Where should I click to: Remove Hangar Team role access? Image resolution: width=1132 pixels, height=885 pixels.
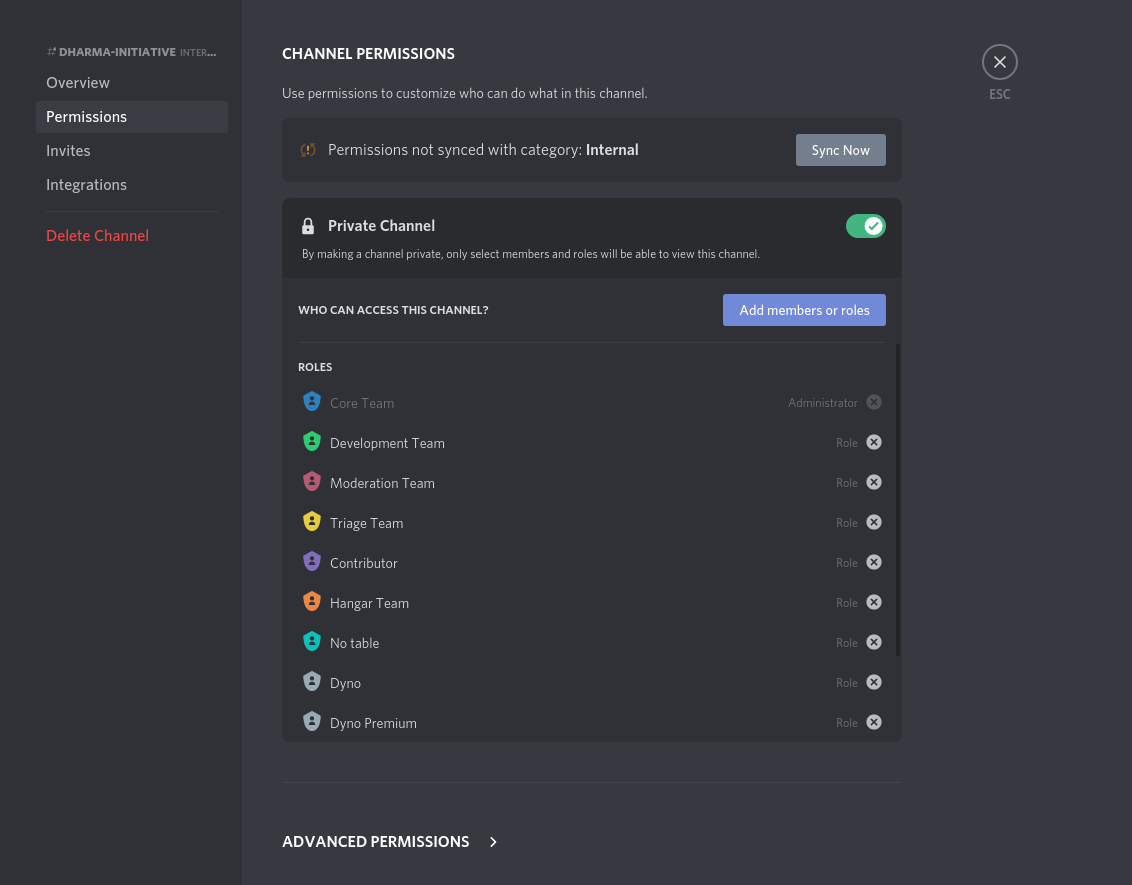[874, 603]
